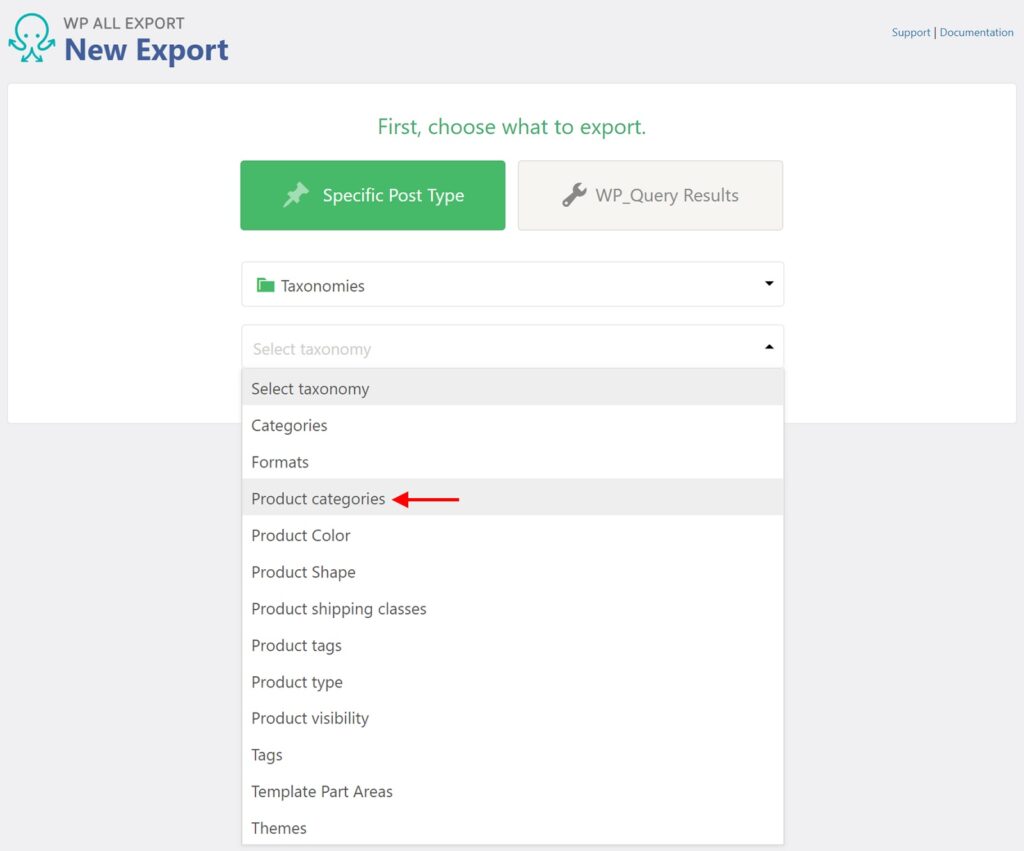Image resolution: width=1024 pixels, height=851 pixels.
Task: Click the pin icon on Specific Post Type
Action: coord(296,195)
